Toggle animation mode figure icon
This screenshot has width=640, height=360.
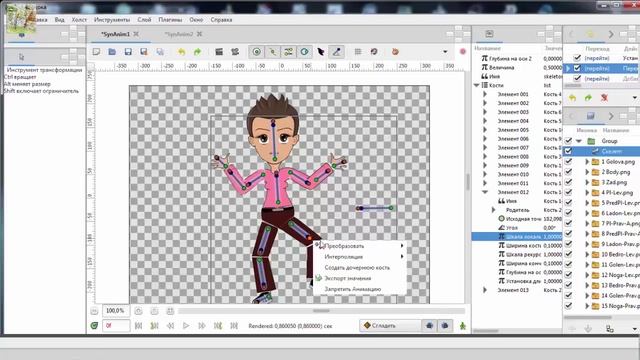(x=462, y=326)
